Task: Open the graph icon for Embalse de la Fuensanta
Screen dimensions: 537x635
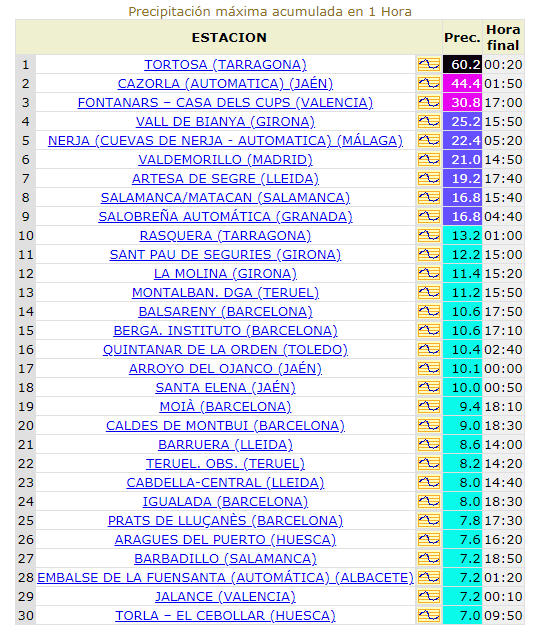Action: tap(428, 577)
